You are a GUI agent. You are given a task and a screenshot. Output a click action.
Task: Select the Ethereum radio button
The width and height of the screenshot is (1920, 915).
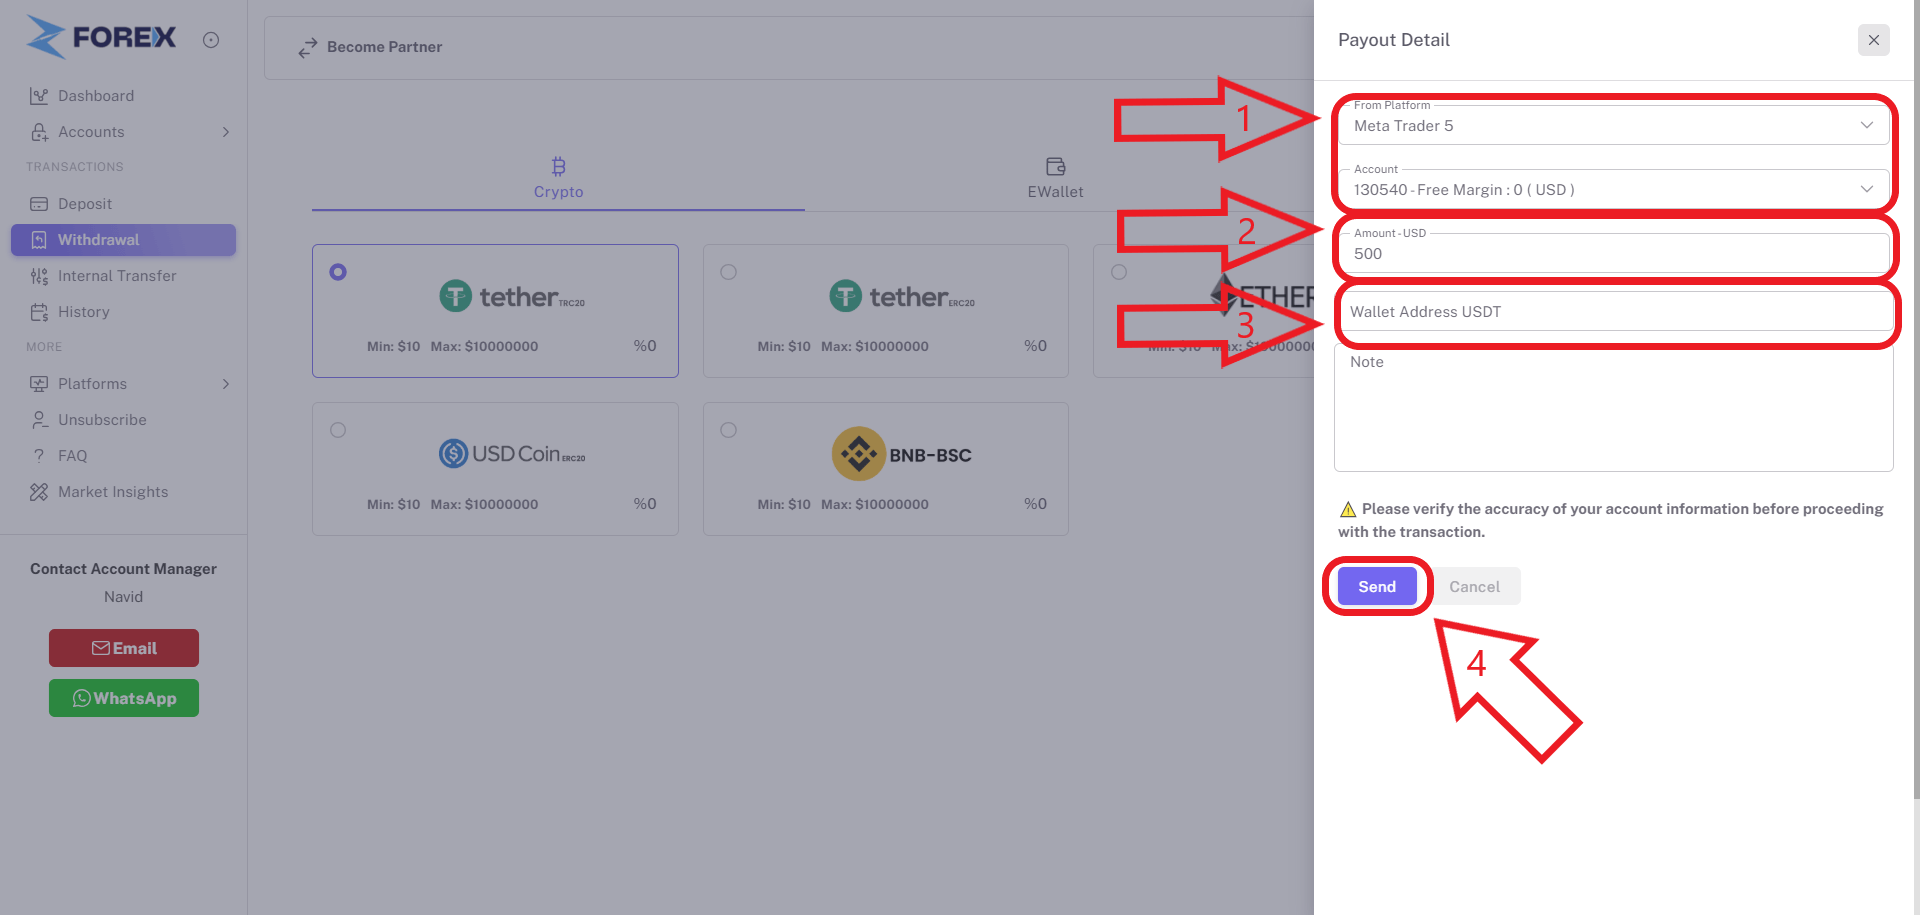(1119, 272)
